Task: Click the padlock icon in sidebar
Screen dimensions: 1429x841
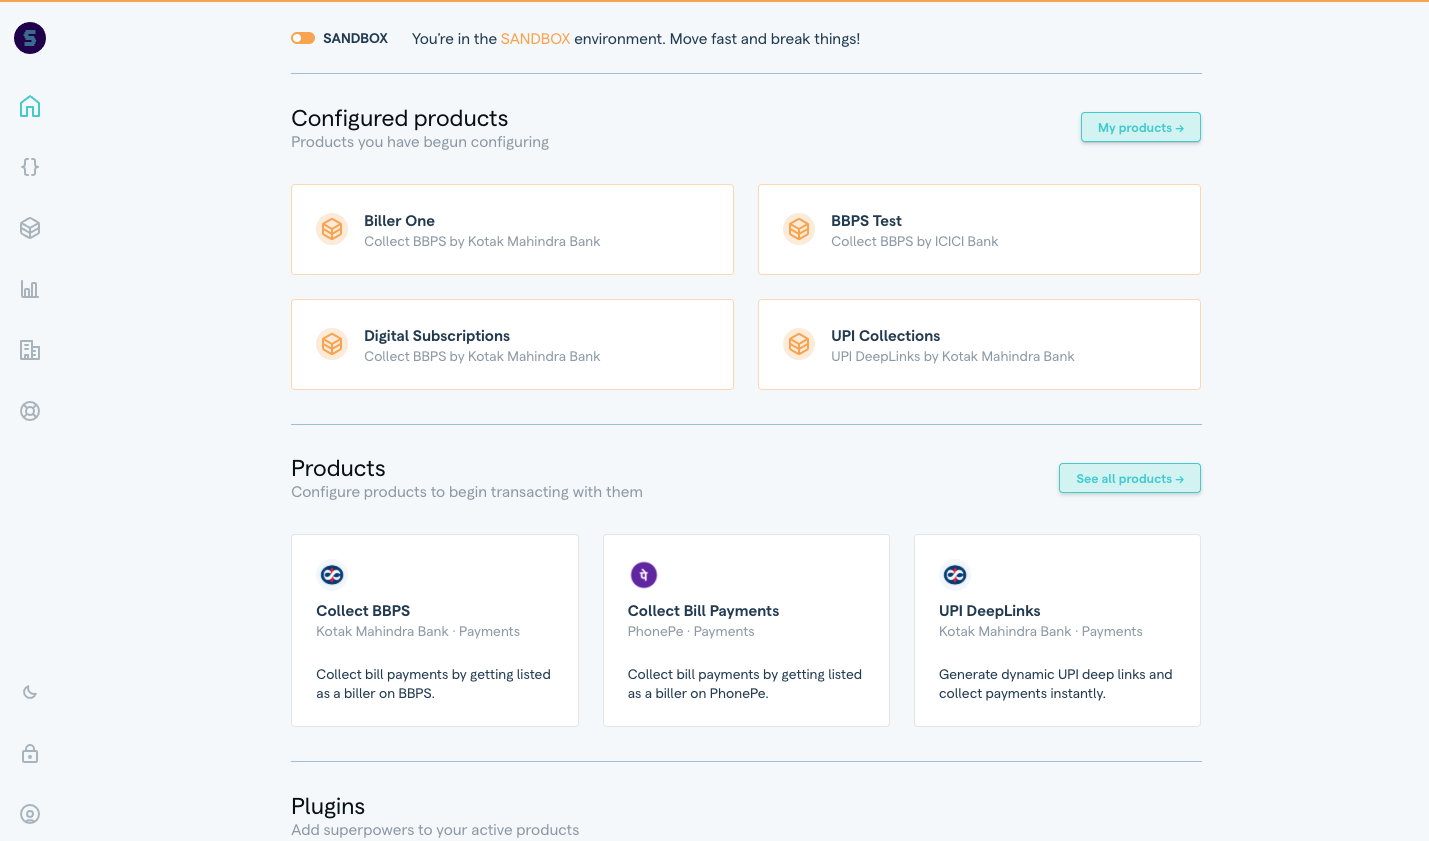Action: point(30,754)
